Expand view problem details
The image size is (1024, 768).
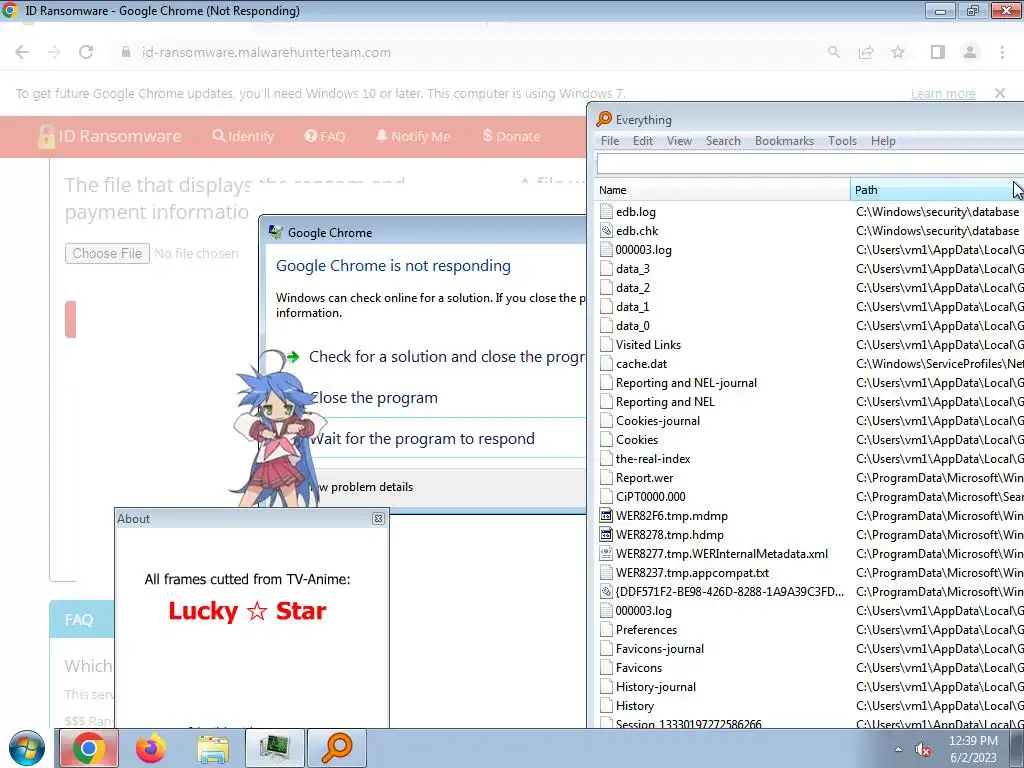point(363,487)
